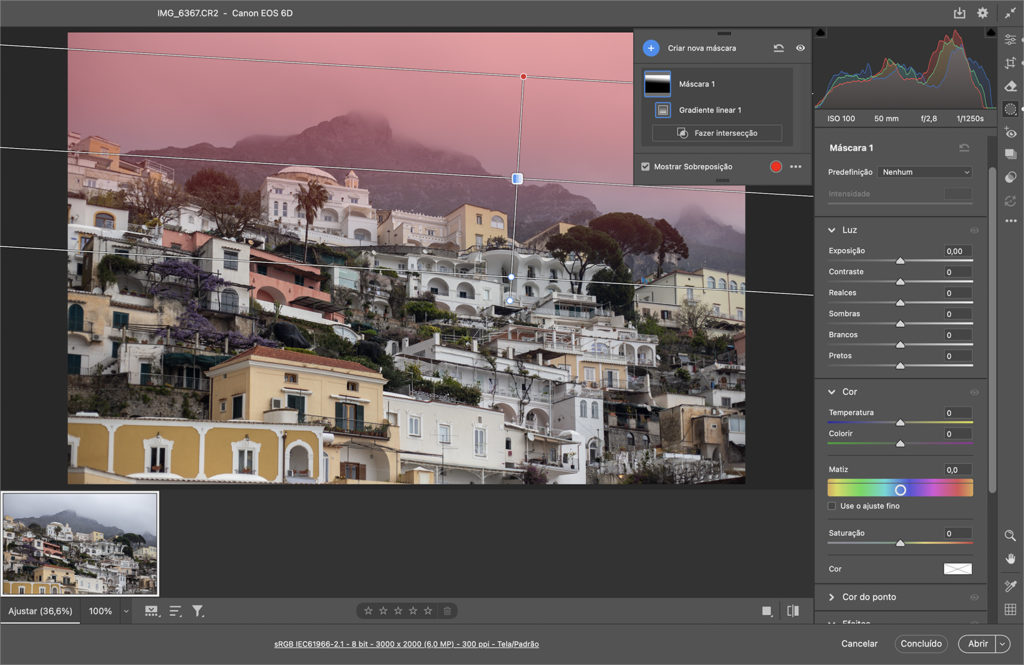Click the Concluído button
The width and height of the screenshot is (1024, 665).
click(921, 644)
